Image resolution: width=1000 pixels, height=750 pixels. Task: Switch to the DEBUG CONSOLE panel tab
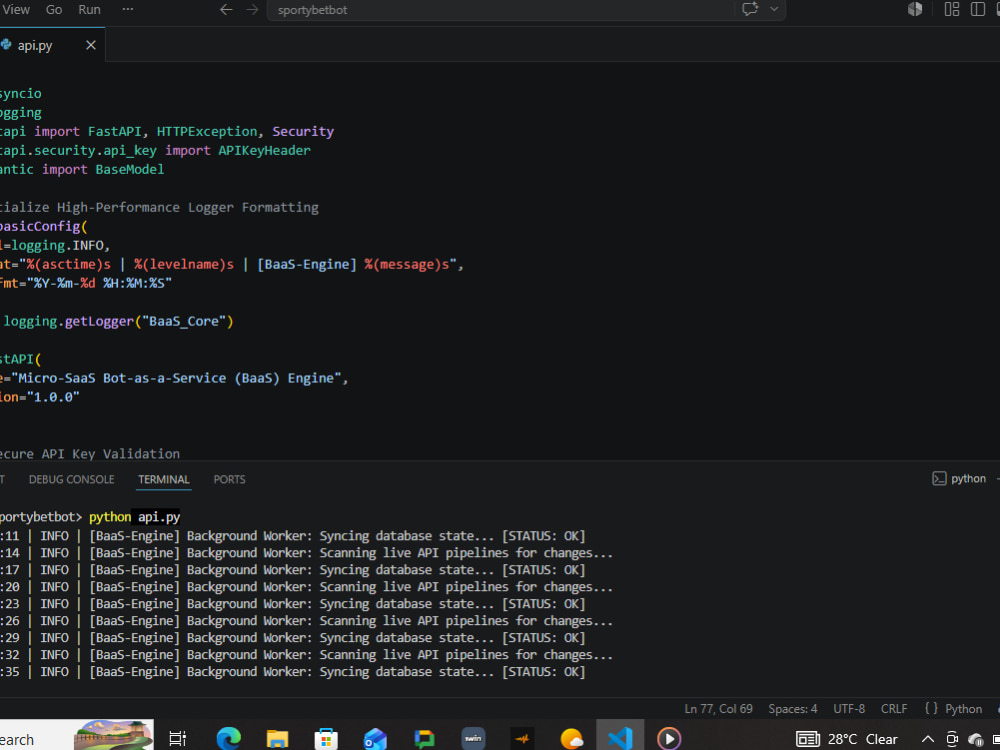[71, 479]
